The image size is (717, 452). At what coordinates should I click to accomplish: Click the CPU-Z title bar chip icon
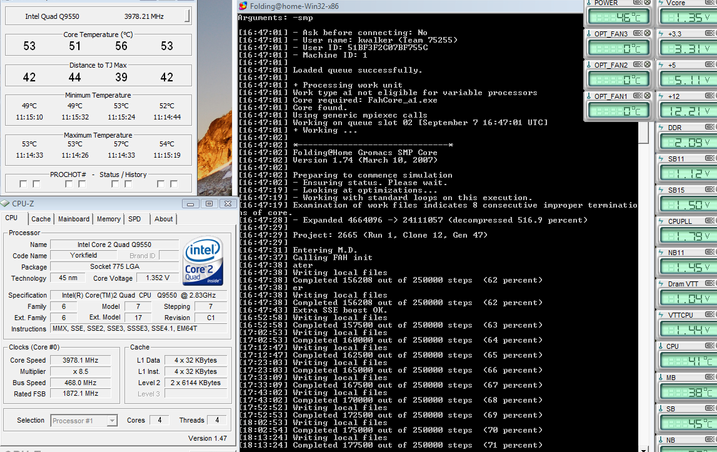[5, 204]
